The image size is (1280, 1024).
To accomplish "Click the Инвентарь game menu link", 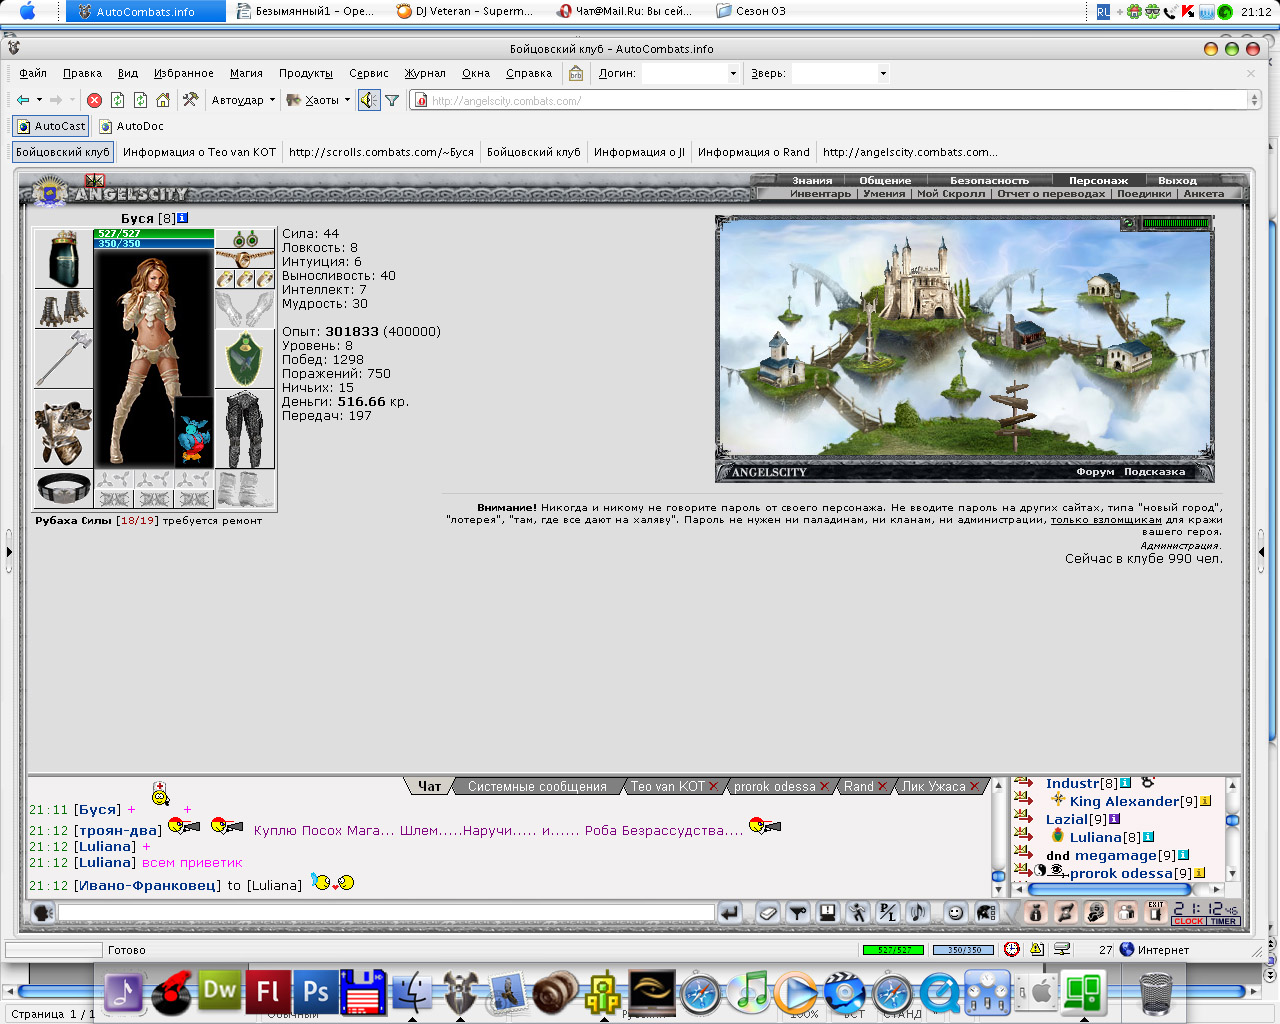I will [x=820, y=194].
